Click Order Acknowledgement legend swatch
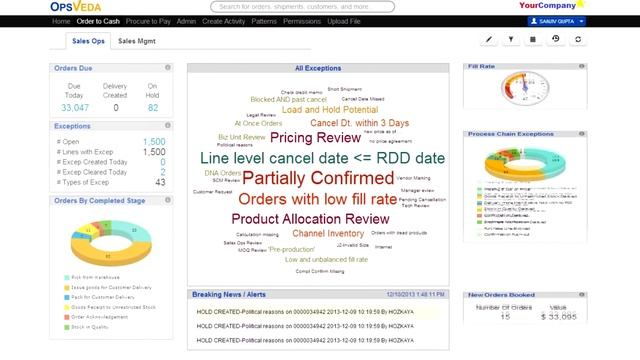This screenshot has width=640, height=360. point(67,317)
